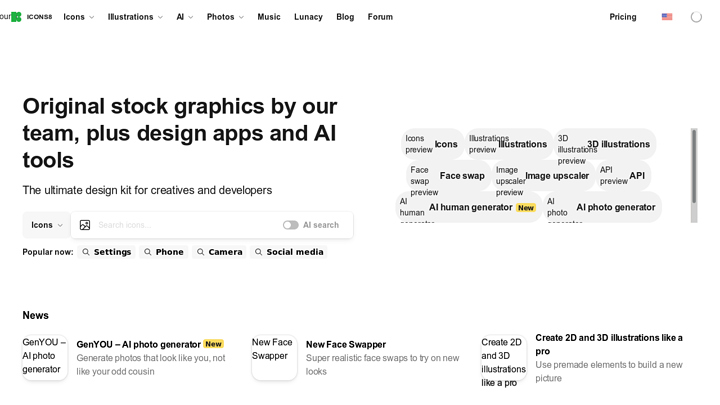Expand the AI navigation menu

185,17
